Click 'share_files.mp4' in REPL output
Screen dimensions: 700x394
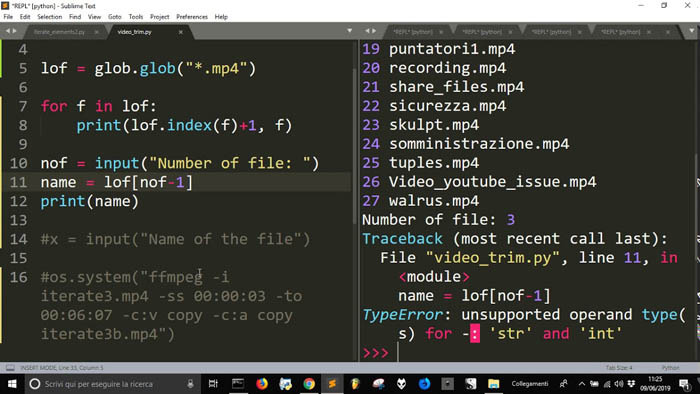point(456,87)
